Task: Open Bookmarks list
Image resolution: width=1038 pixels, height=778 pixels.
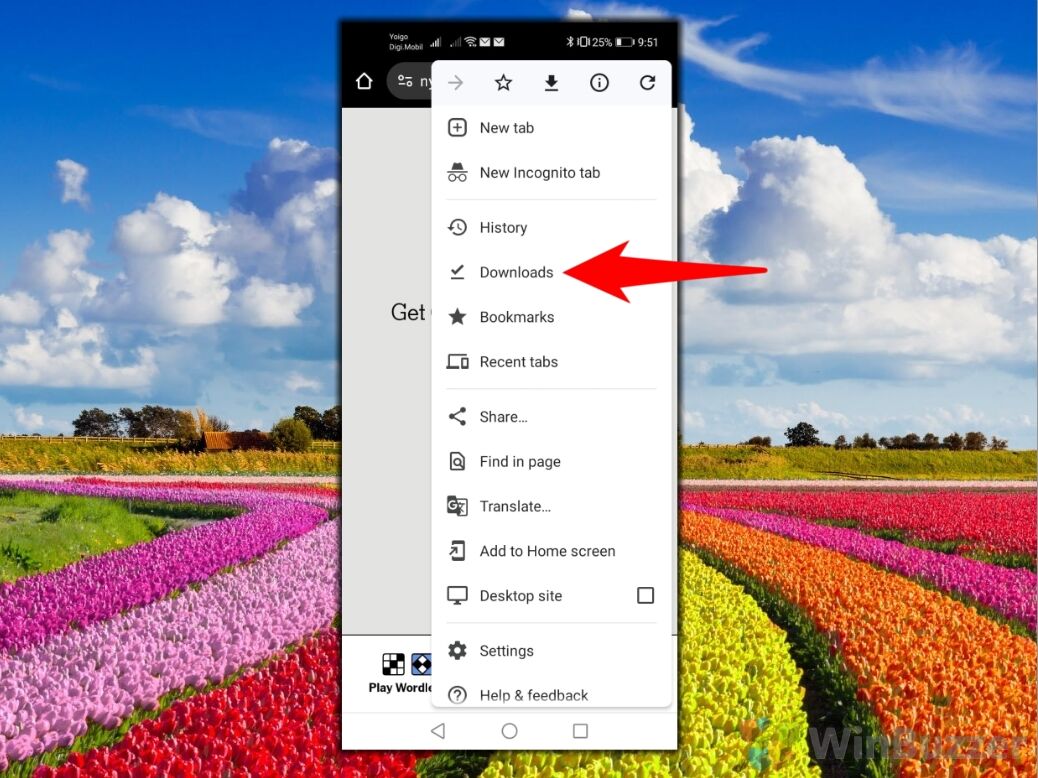Action: [516, 317]
